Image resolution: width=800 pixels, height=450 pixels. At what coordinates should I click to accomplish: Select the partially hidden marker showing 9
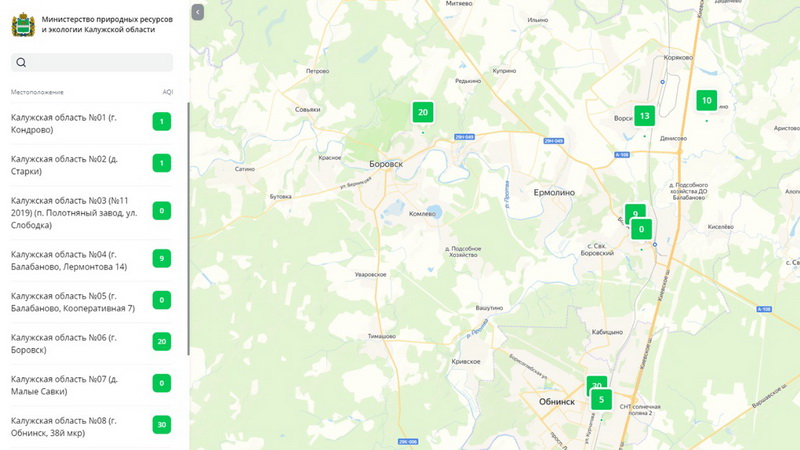point(635,210)
